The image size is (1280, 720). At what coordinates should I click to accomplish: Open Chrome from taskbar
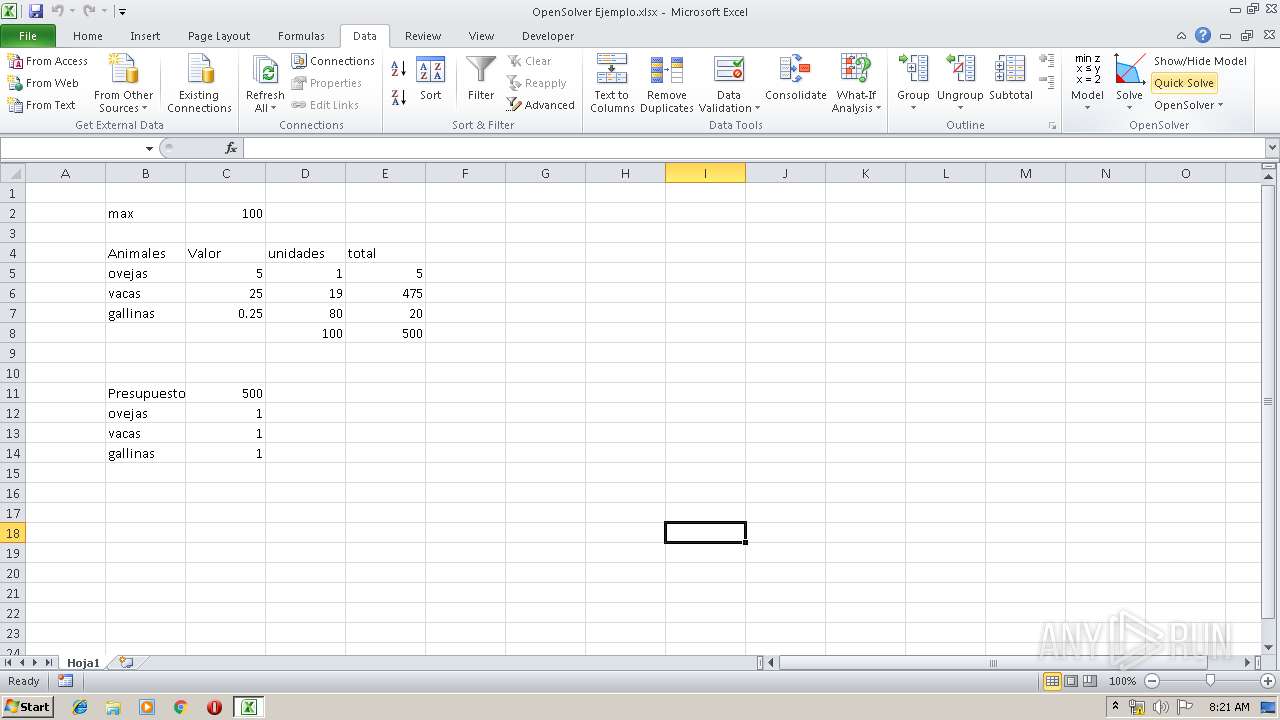click(x=180, y=707)
